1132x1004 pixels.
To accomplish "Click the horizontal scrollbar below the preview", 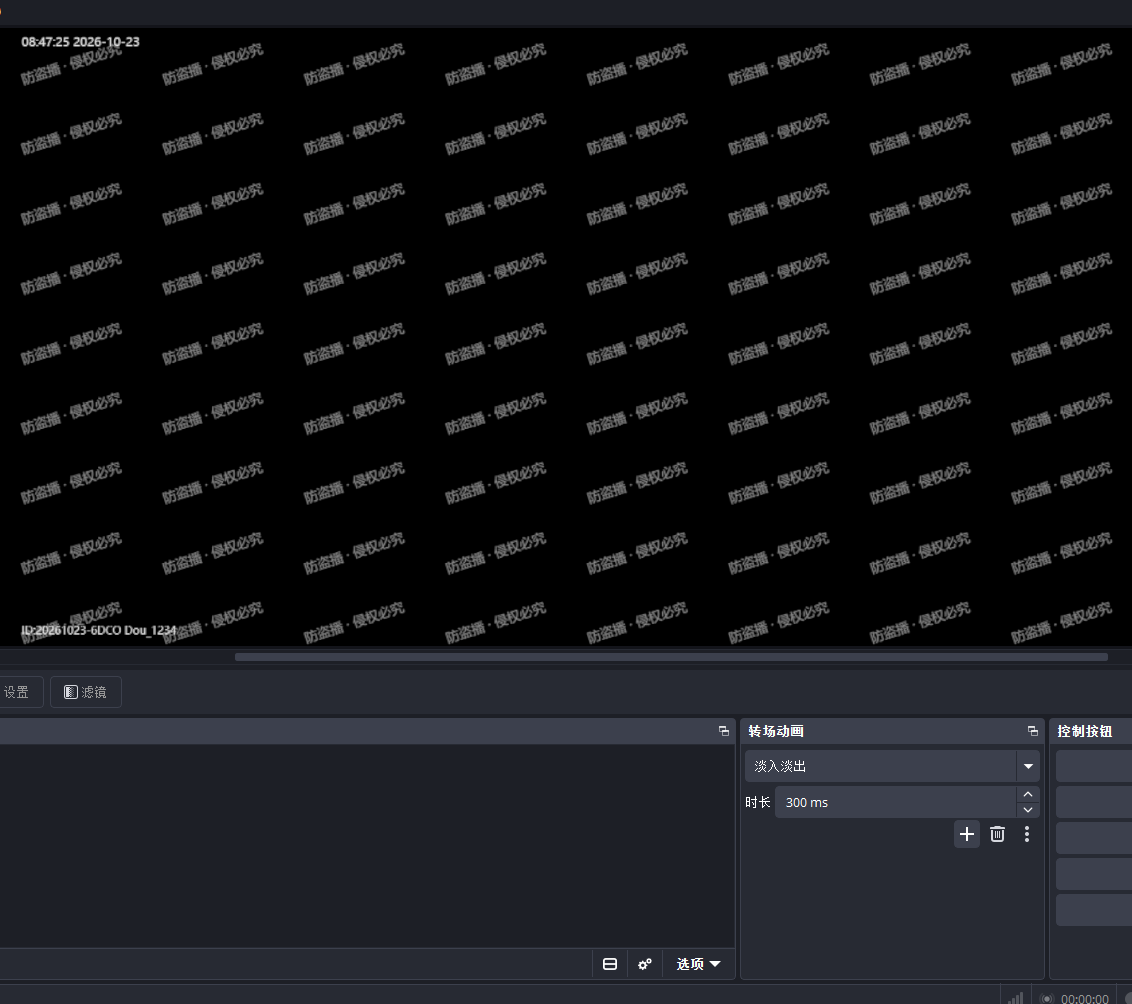I will coord(671,657).
